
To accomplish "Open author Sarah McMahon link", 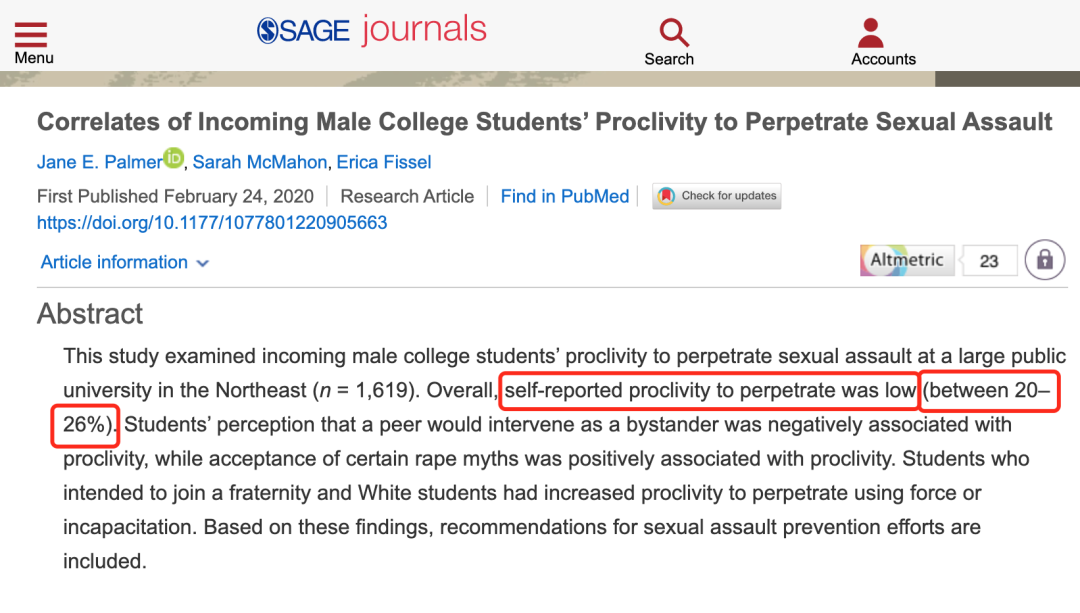I will tap(260, 163).
